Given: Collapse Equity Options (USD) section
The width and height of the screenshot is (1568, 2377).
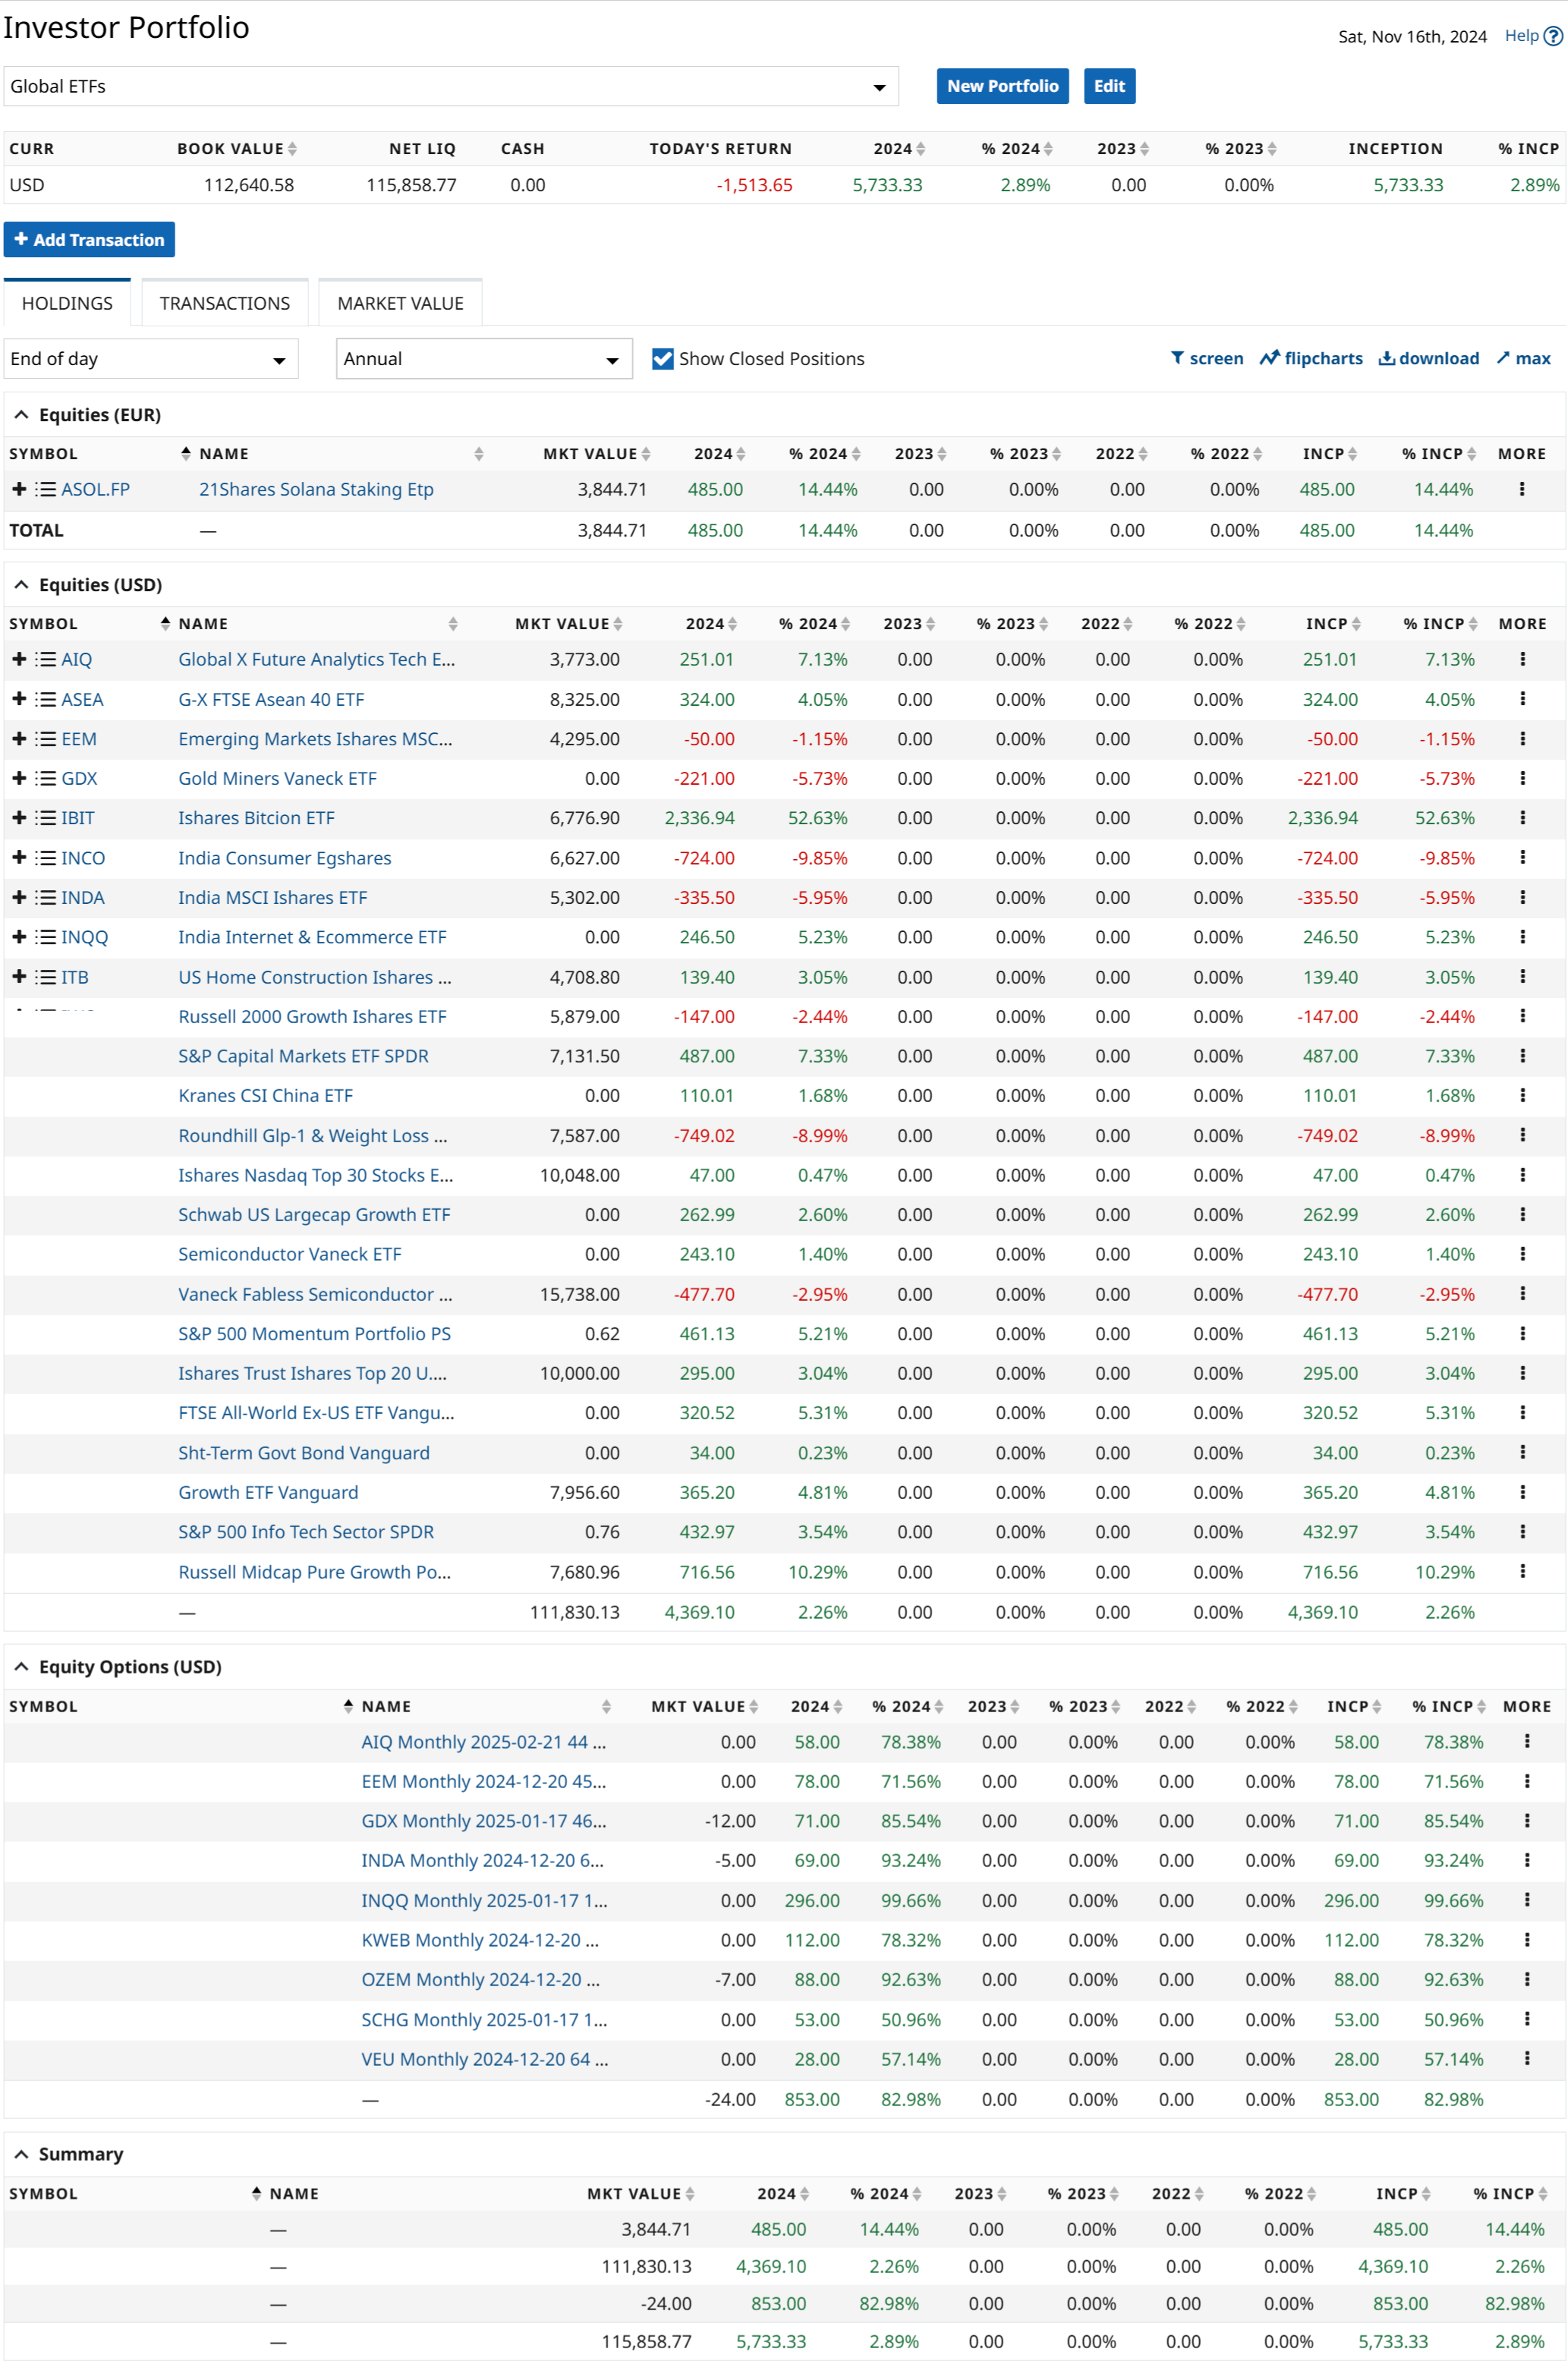Looking at the screenshot, I should [21, 1666].
